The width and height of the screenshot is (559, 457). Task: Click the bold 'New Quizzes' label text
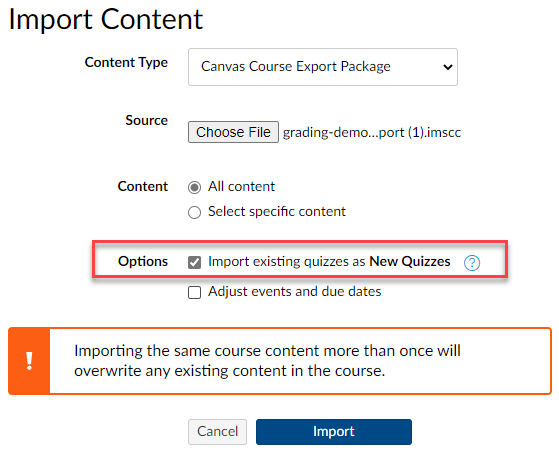click(410, 262)
